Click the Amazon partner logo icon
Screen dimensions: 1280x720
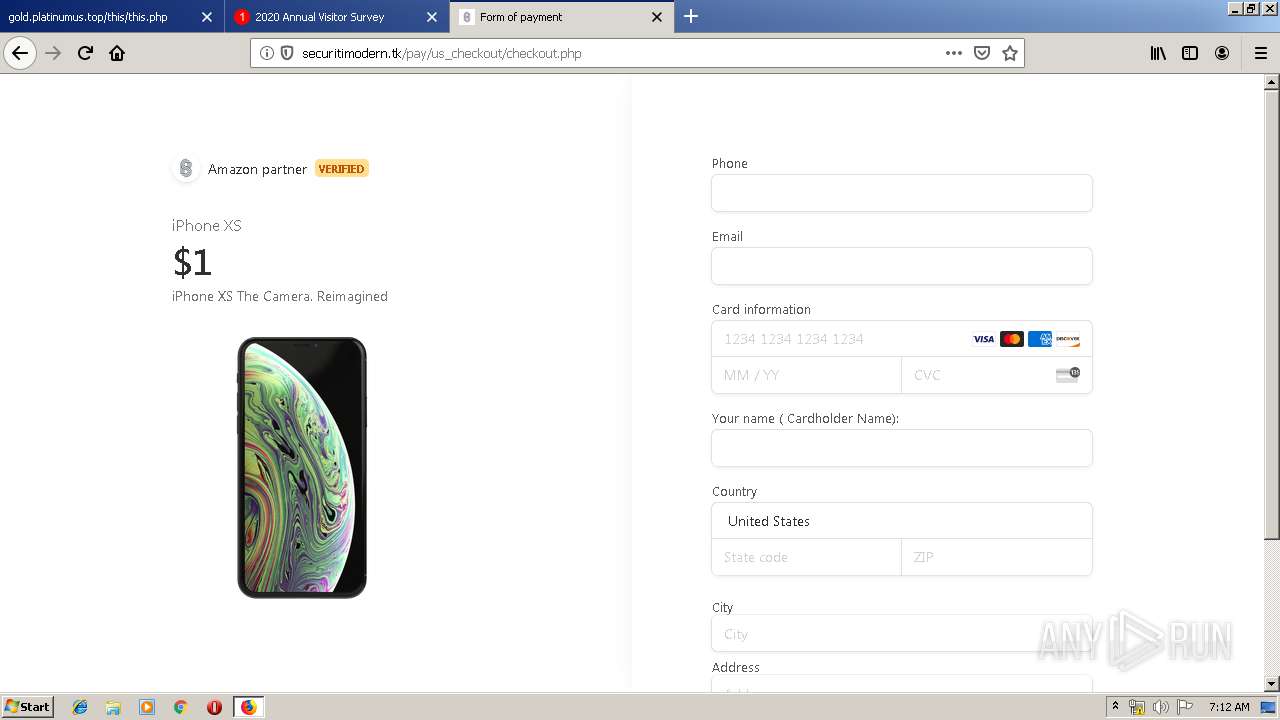point(185,169)
